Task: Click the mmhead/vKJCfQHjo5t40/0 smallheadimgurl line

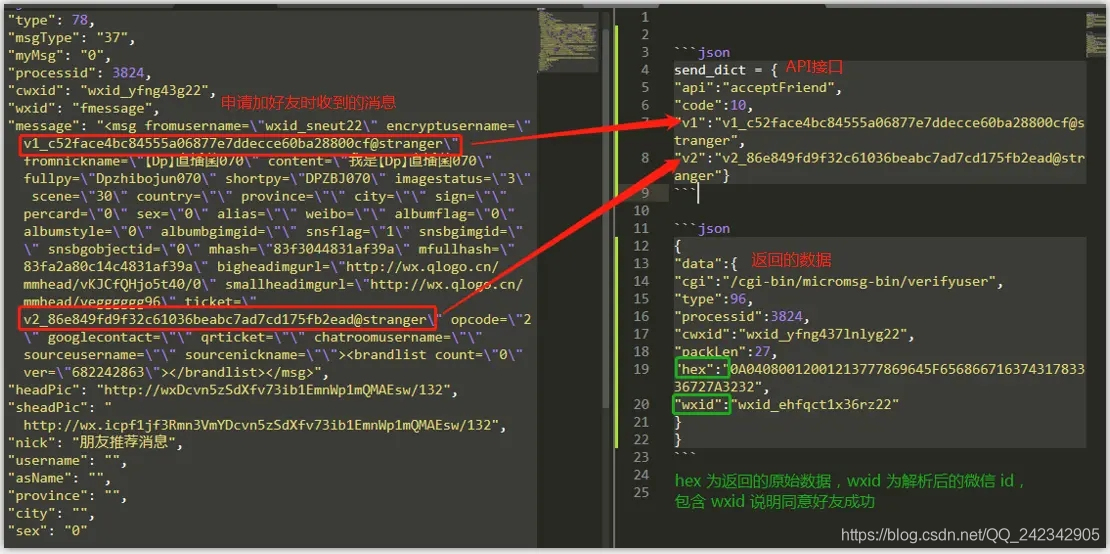Action: [273, 284]
